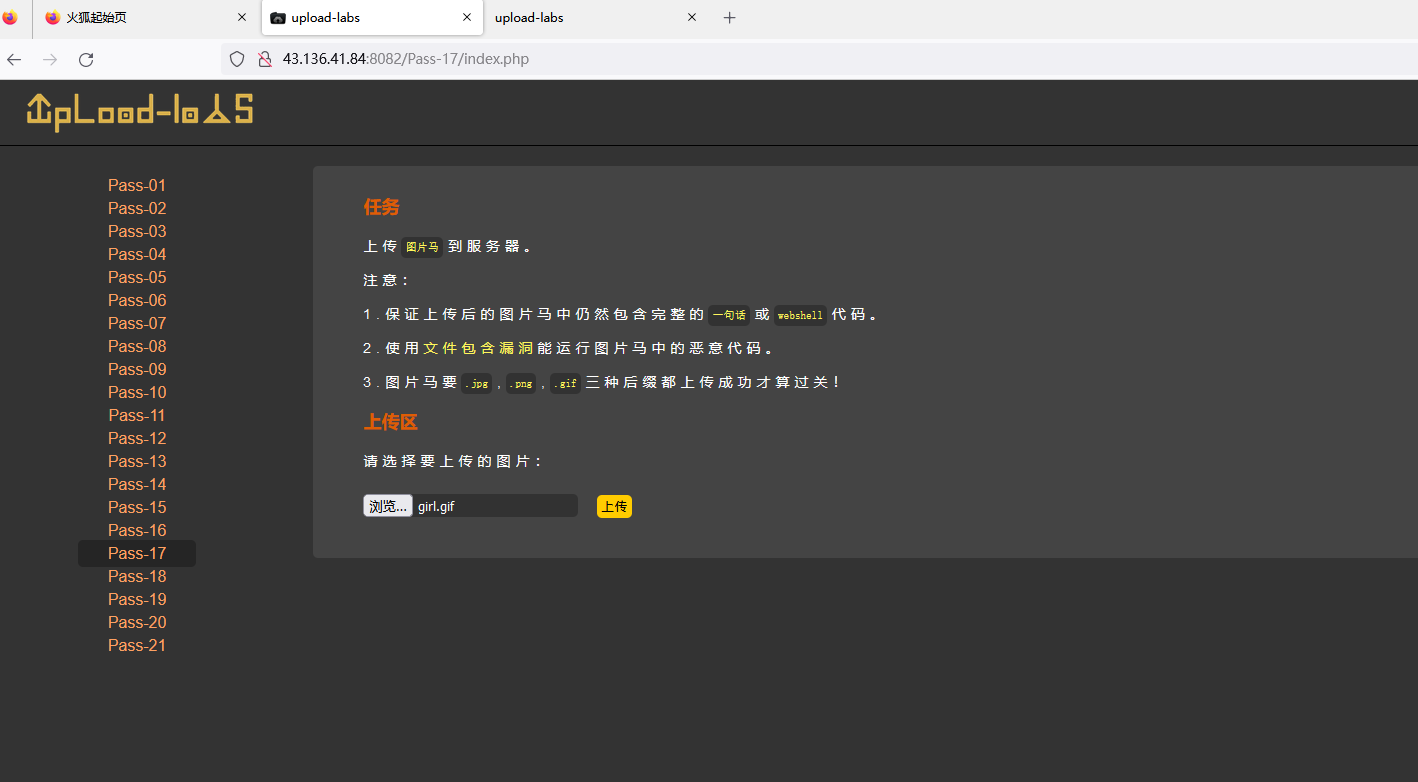Screen dimensions: 1418x782
Task: Close the 火狐起始页 tab
Action: [x=241, y=17]
